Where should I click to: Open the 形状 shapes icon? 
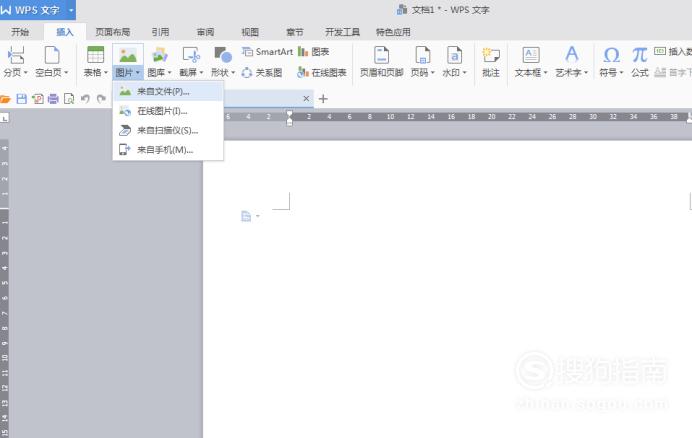(223, 55)
